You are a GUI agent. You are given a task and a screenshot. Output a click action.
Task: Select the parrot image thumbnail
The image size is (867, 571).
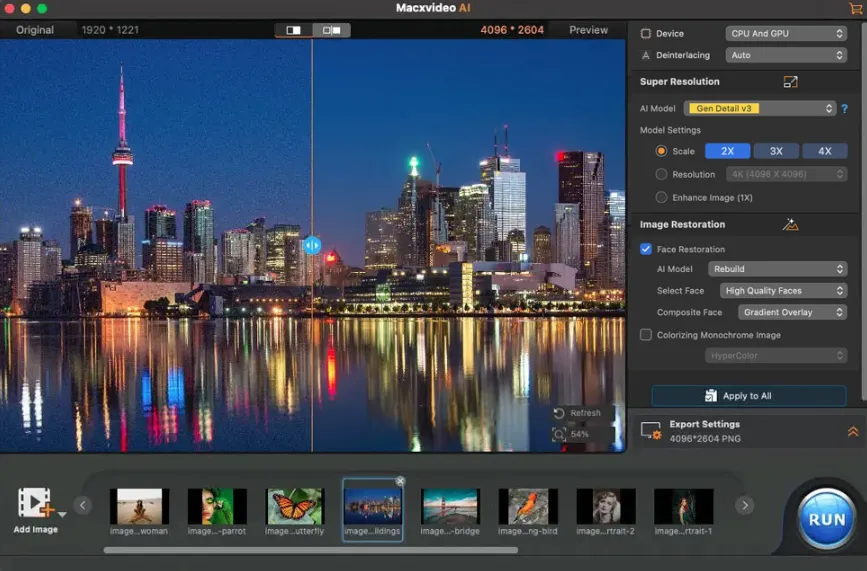(217, 506)
